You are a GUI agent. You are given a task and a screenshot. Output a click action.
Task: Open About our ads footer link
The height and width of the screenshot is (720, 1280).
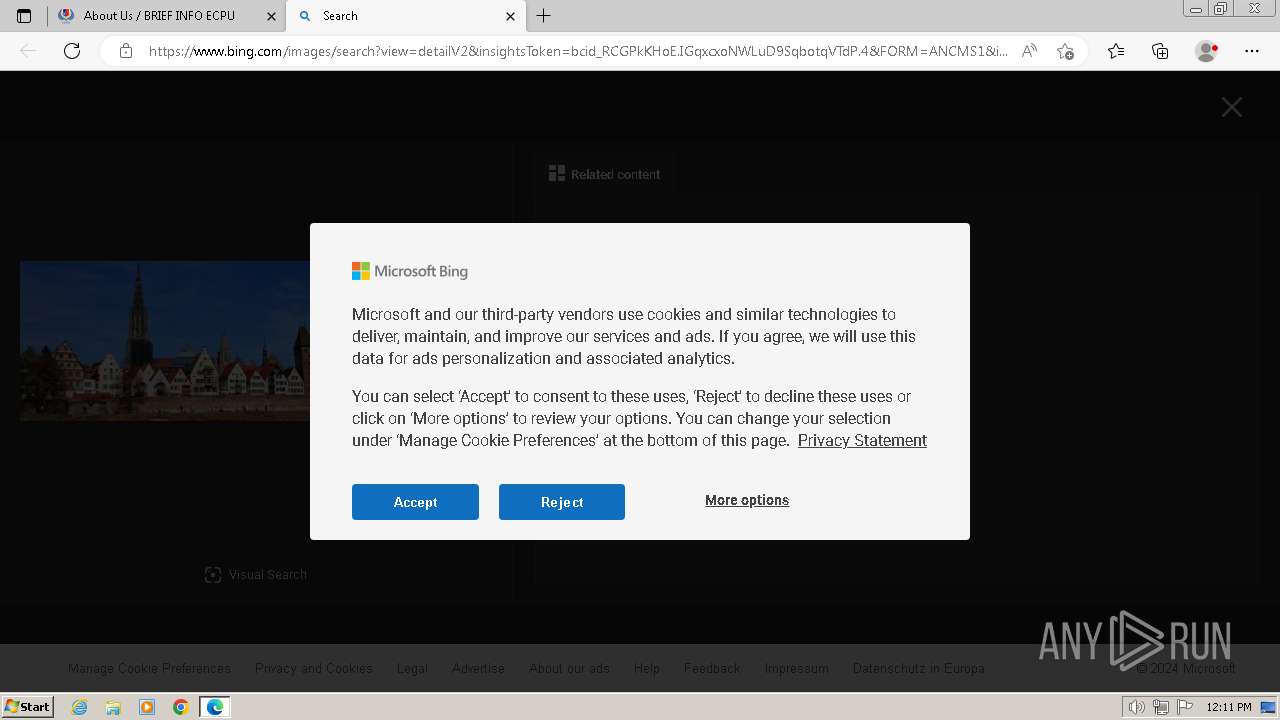click(x=569, y=668)
